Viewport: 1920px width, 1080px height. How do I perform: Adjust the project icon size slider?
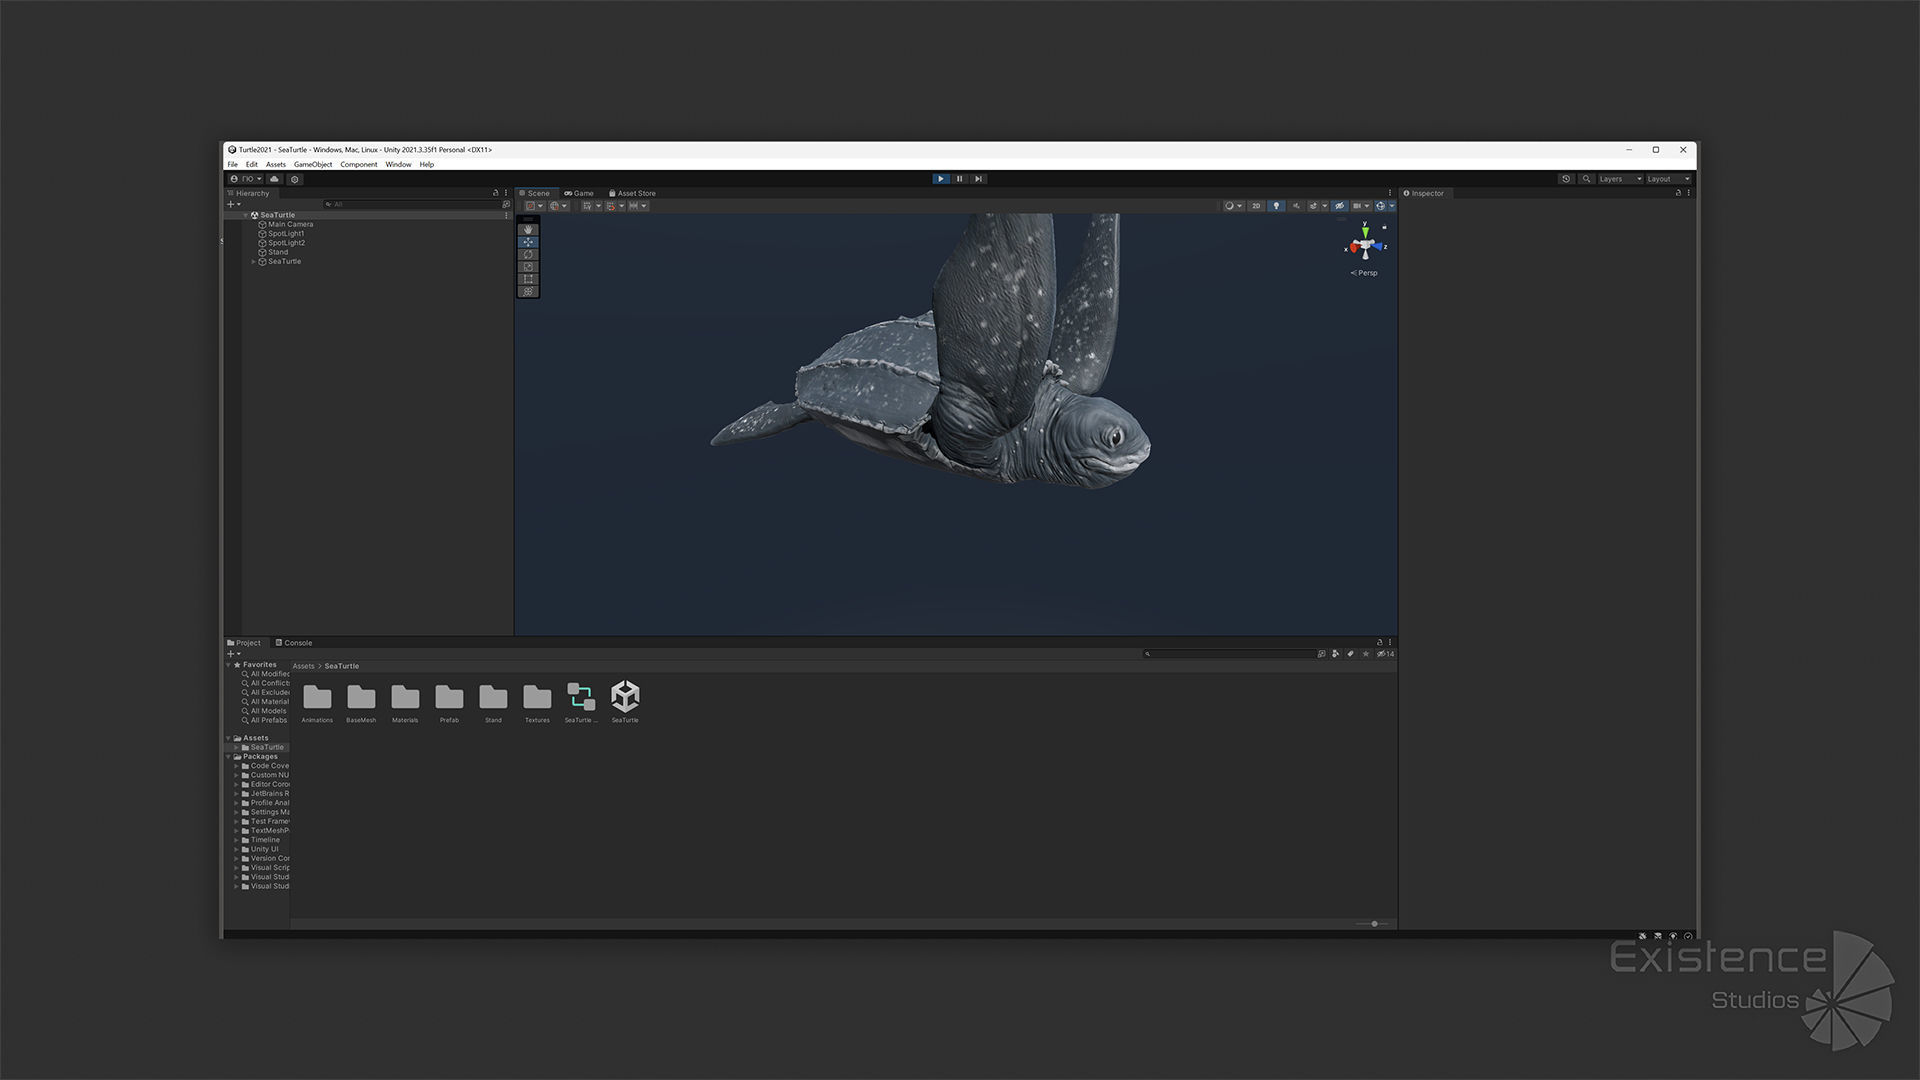tap(1374, 924)
